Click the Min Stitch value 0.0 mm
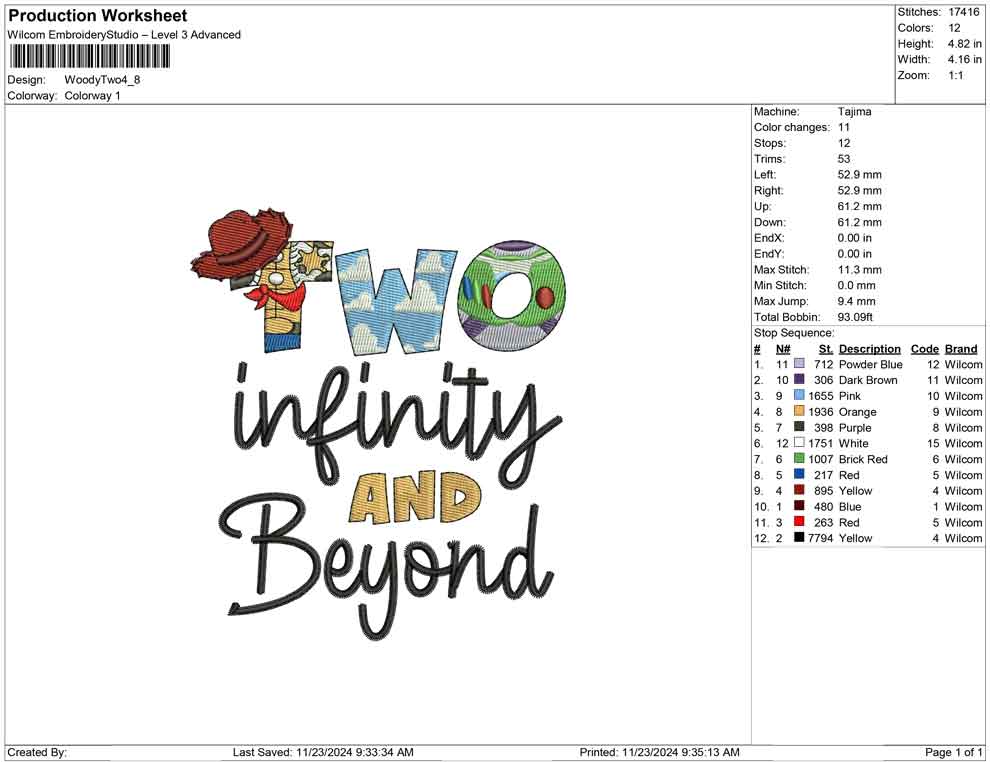The width and height of the screenshot is (990, 762). point(857,285)
